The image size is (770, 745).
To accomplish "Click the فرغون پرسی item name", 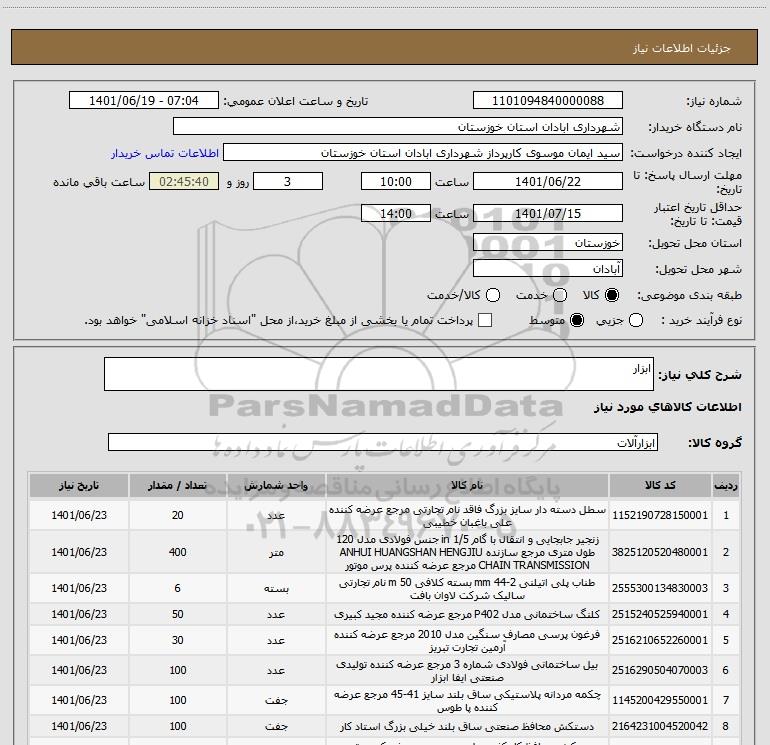I will pyautogui.click(x=467, y=640).
